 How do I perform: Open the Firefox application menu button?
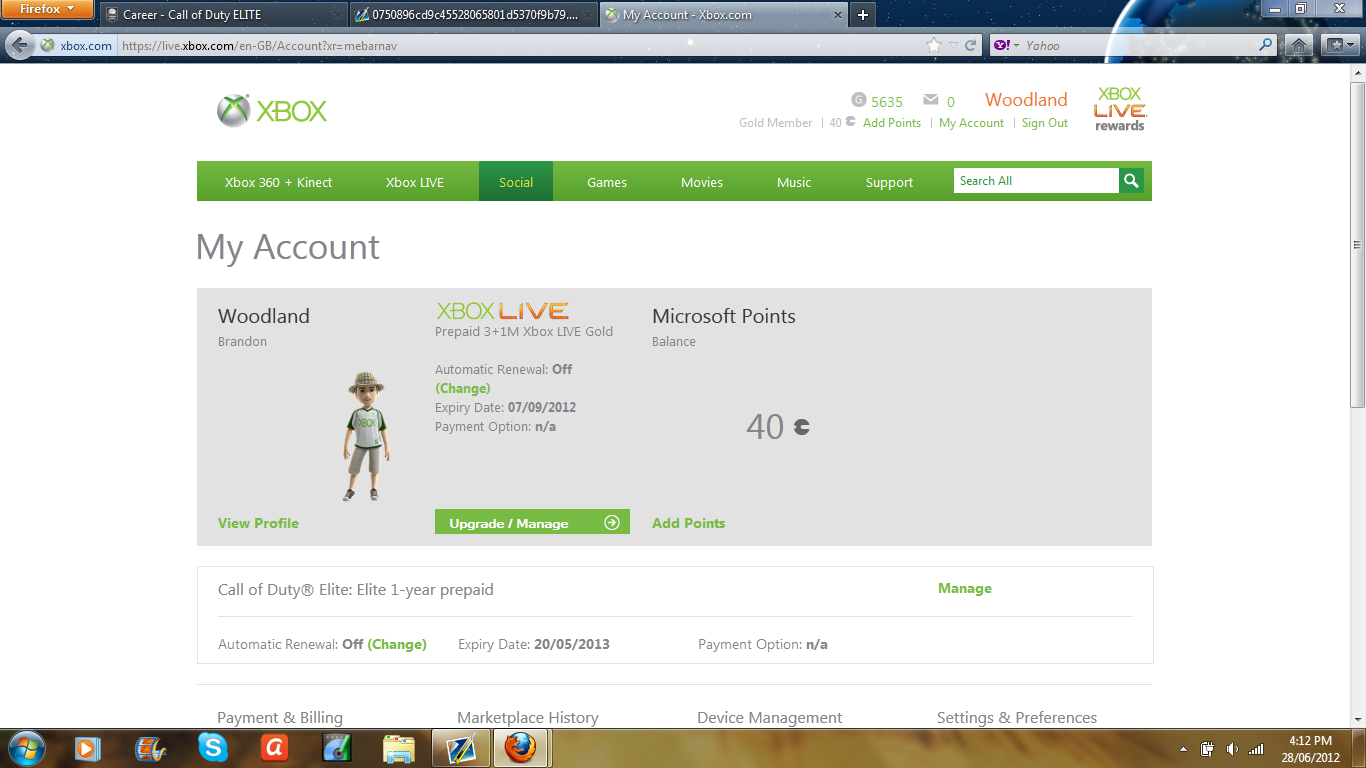[47, 10]
